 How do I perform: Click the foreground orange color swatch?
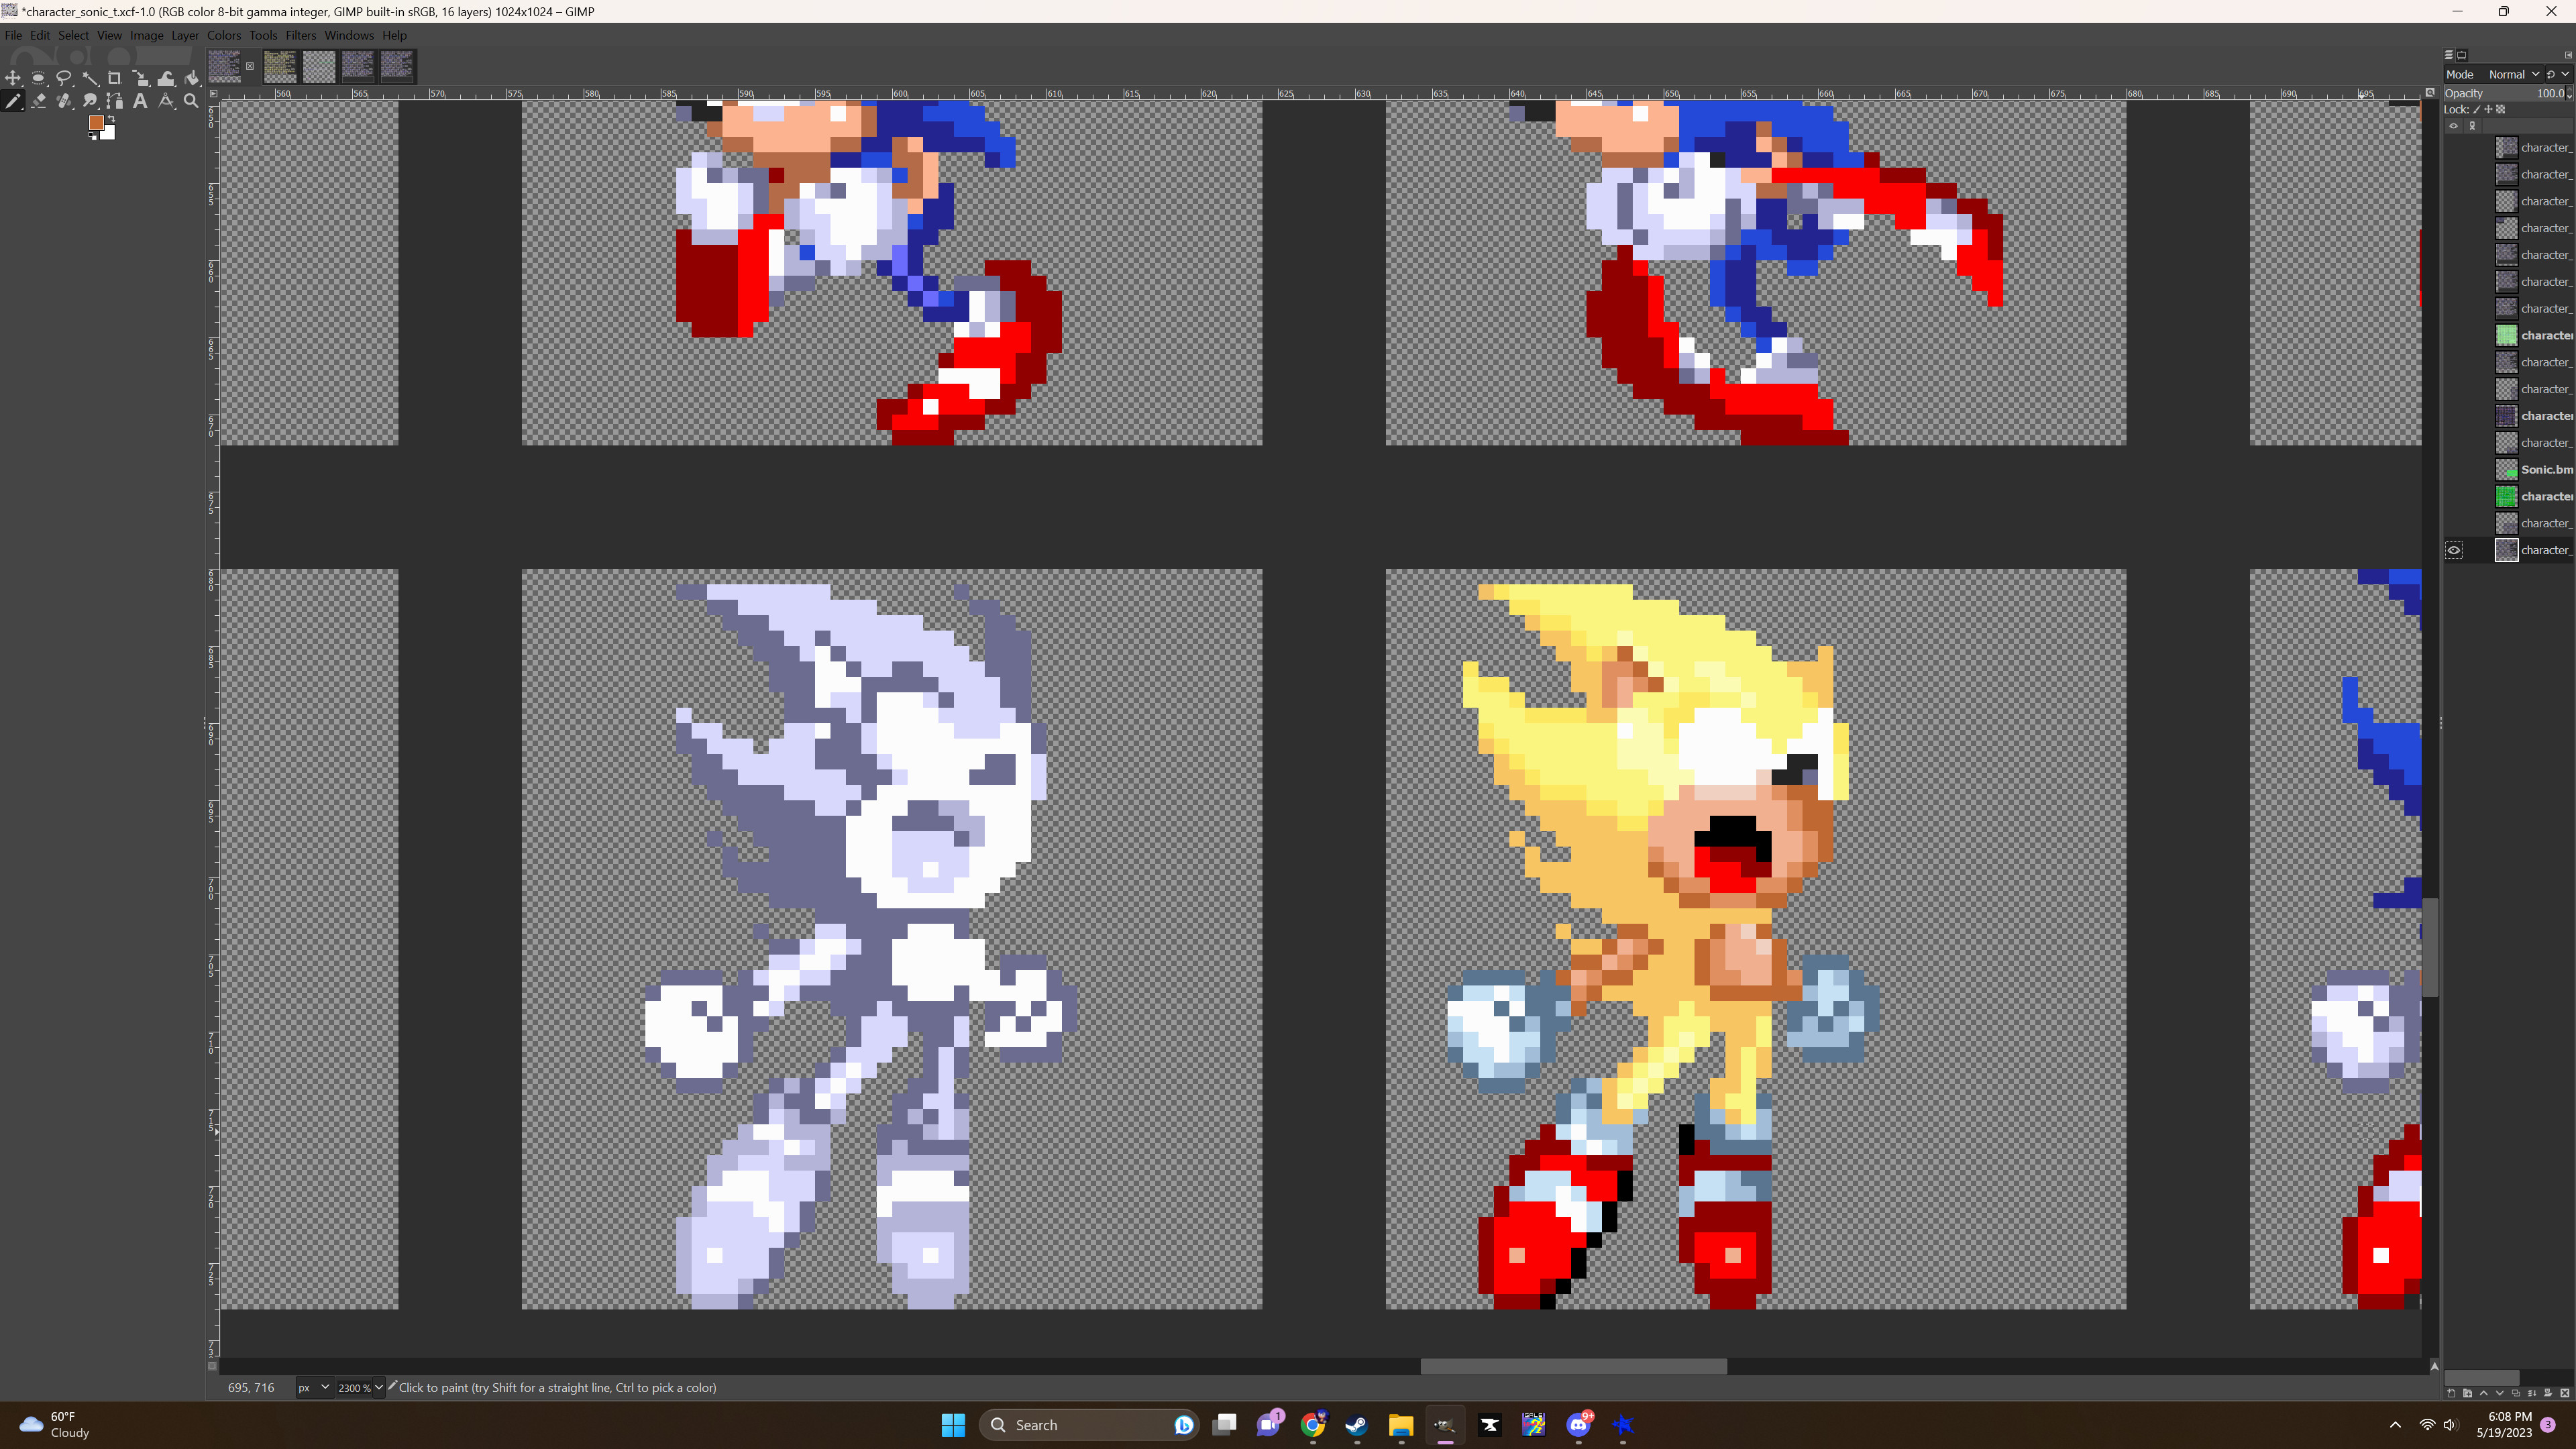[x=96, y=123]
